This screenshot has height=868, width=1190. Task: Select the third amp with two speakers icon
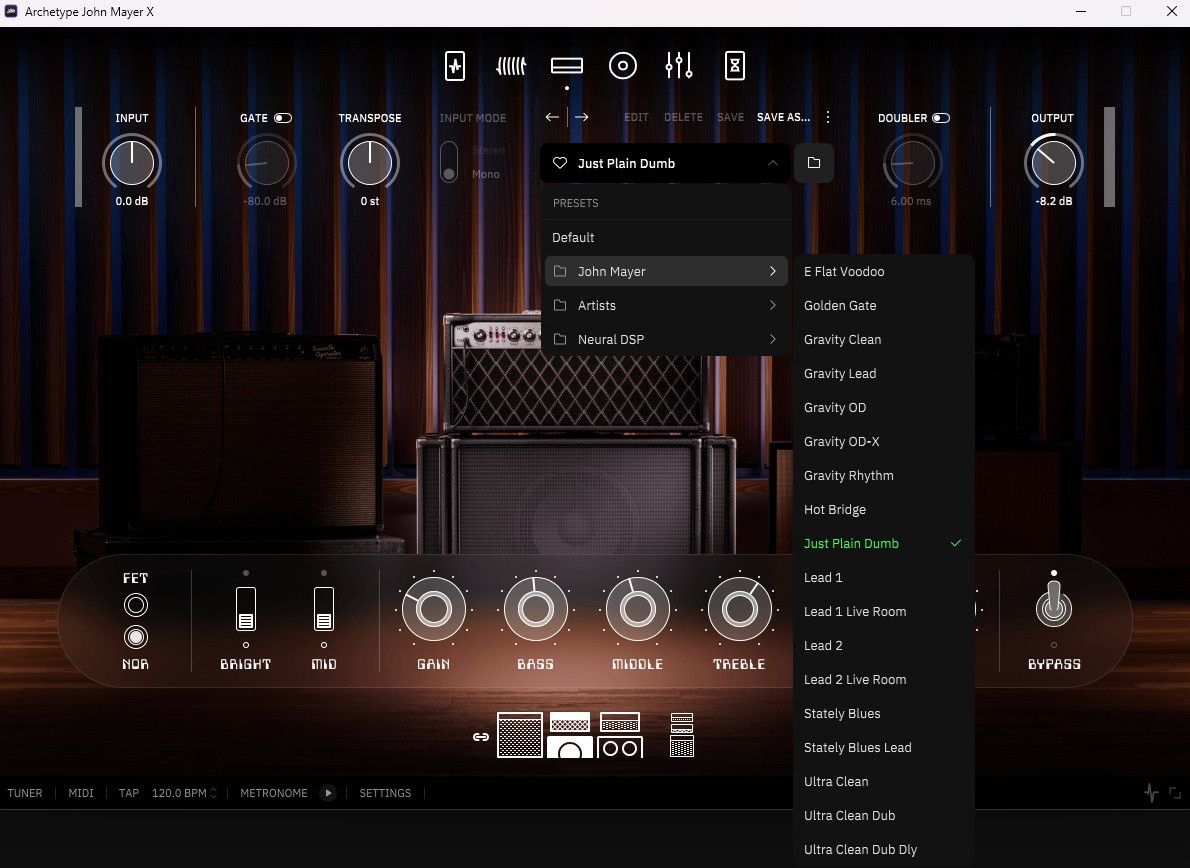[620, 734]
